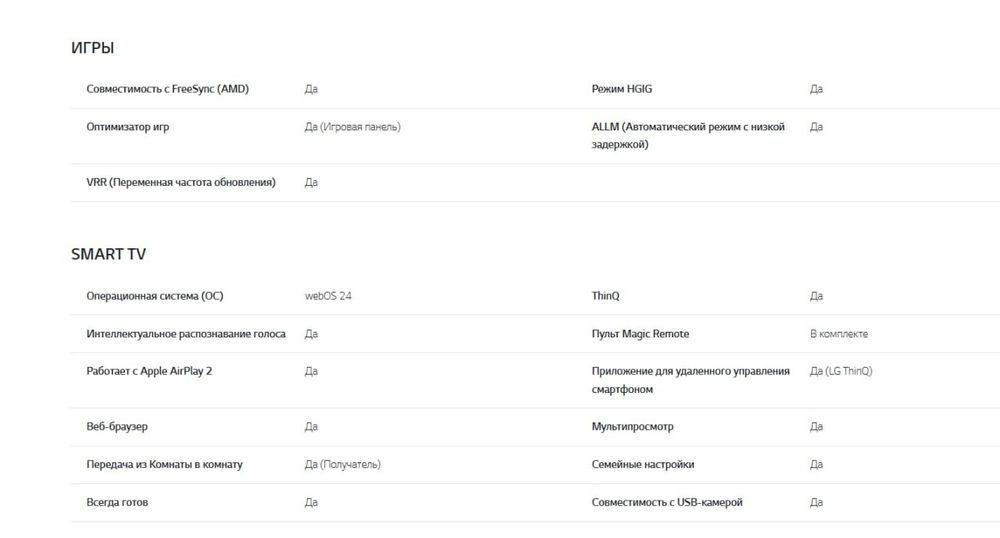Screen dimensions: 1000x538
Task: Select the Пульт Magic Remote label
Action: [640, 334]
